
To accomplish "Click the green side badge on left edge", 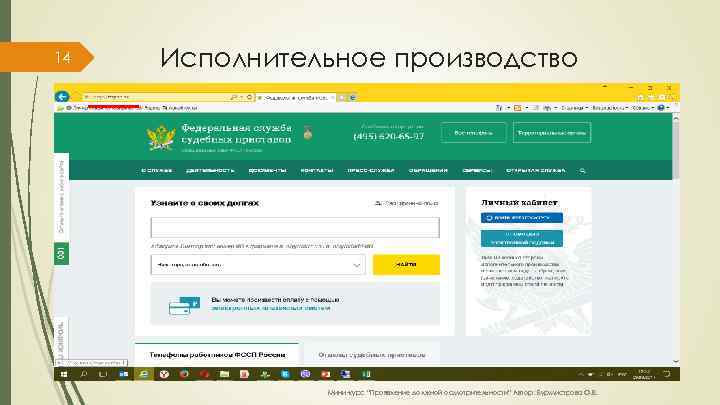I will pos(62,253).
